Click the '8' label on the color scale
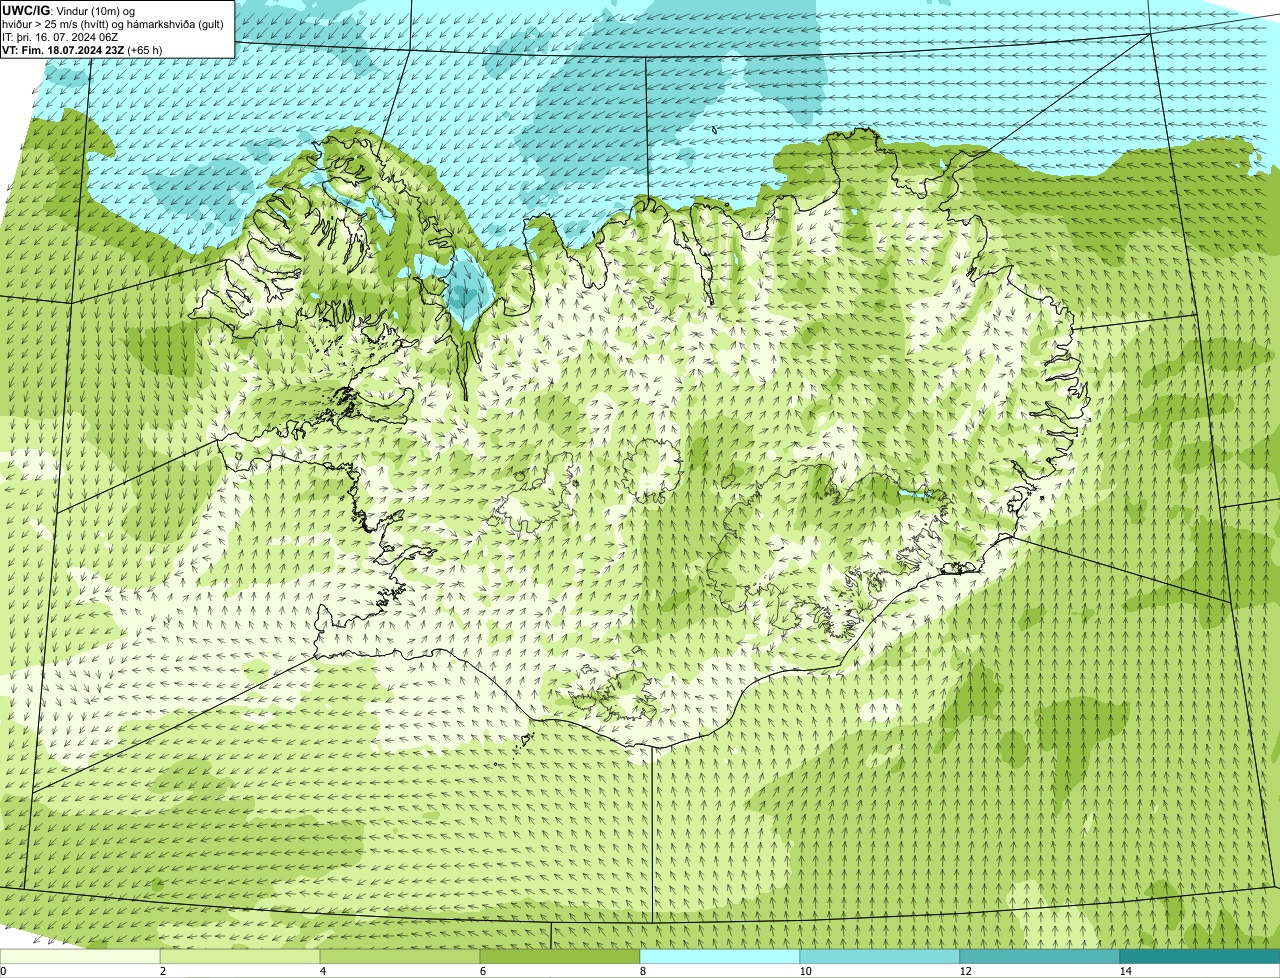The image size is (1280, 978). tap(642, 971)
